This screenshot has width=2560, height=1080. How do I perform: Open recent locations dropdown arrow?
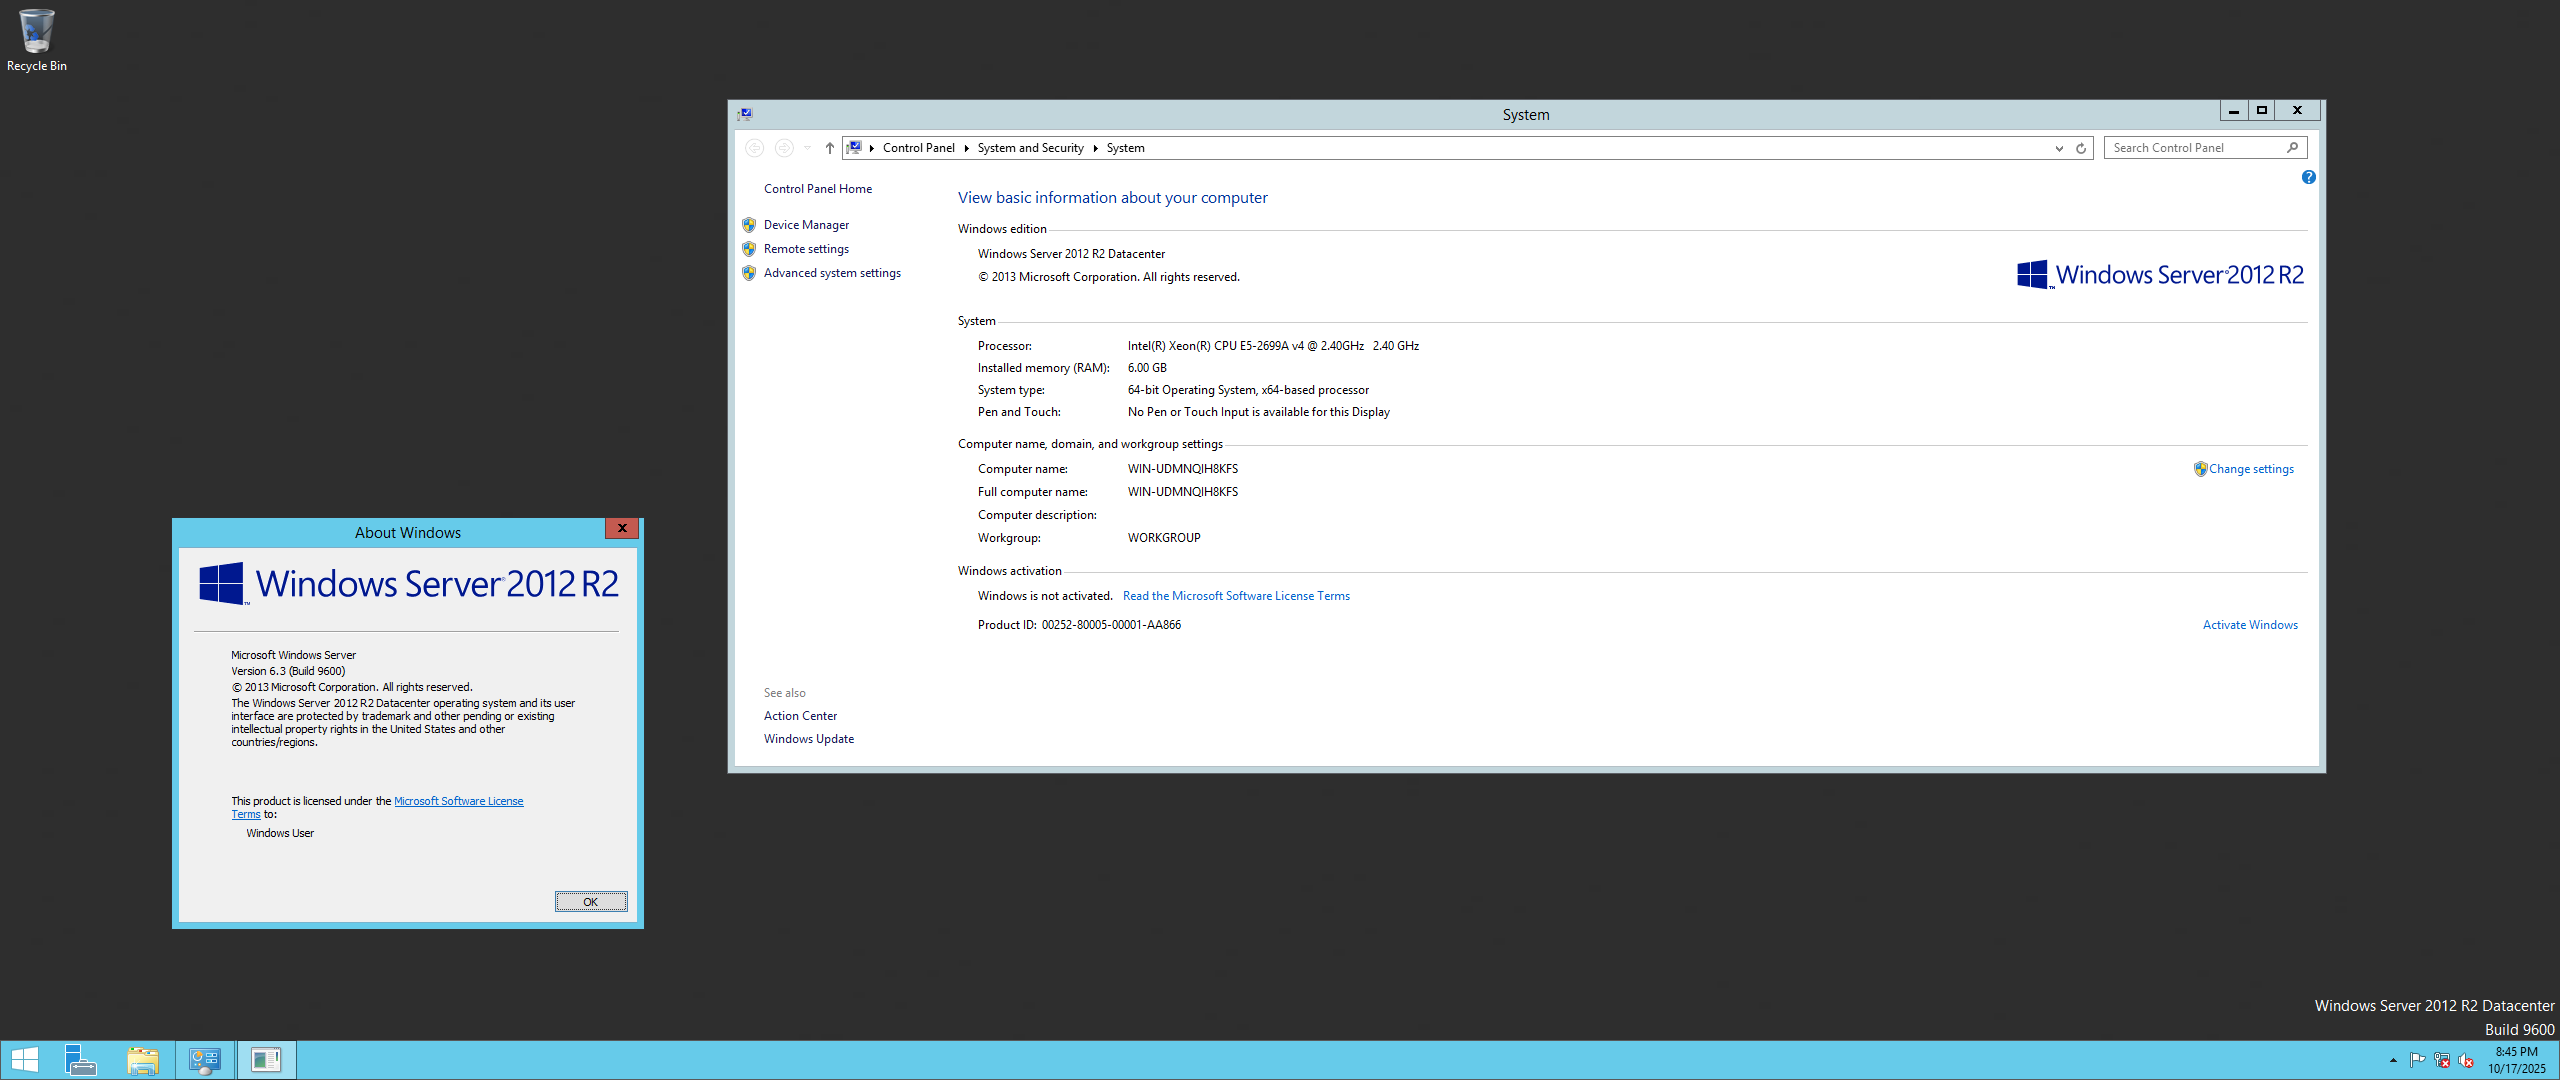tap(807, 148)
